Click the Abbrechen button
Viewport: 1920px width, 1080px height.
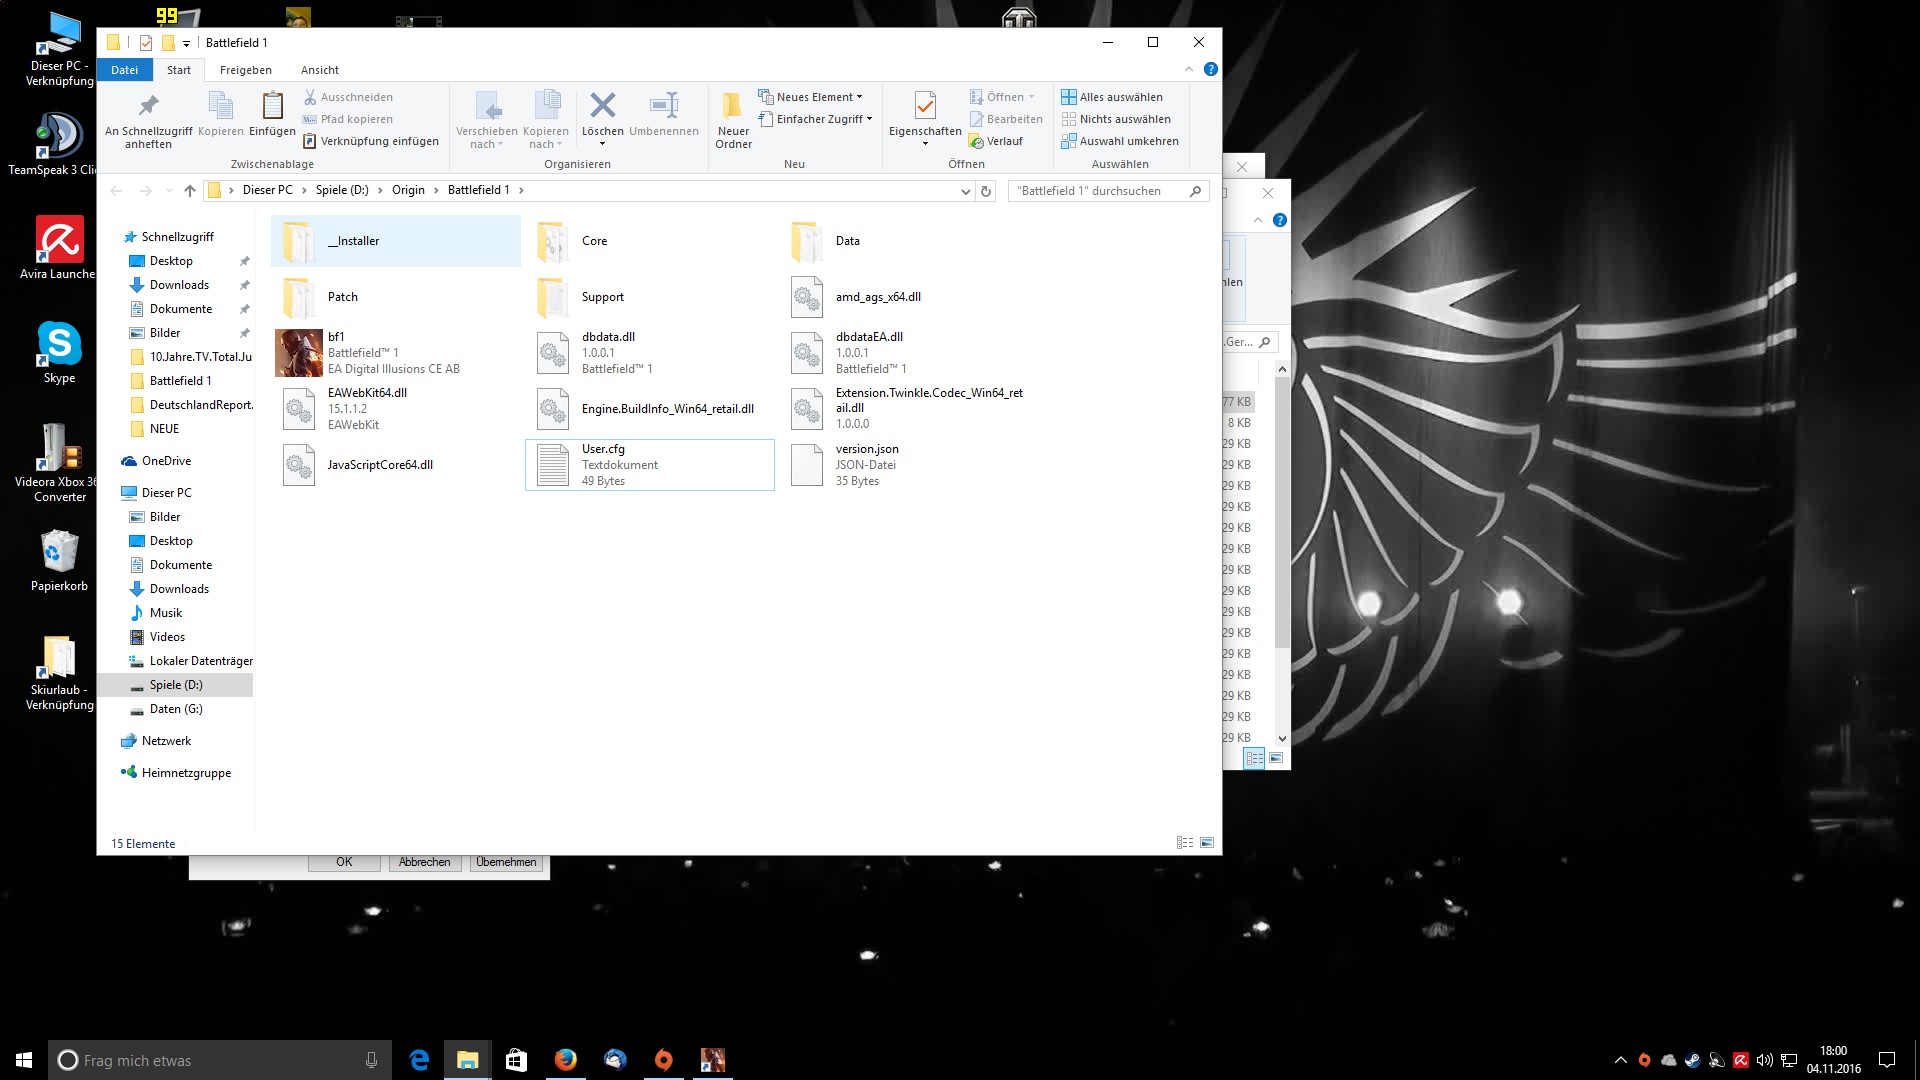[424, 862]
